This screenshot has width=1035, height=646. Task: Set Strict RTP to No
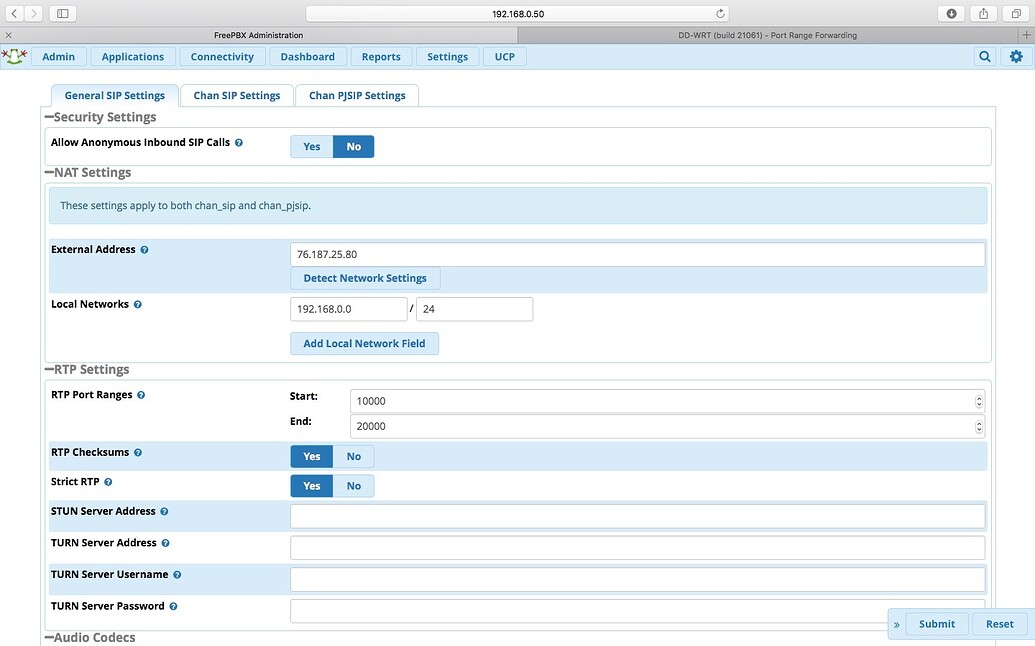353,485
